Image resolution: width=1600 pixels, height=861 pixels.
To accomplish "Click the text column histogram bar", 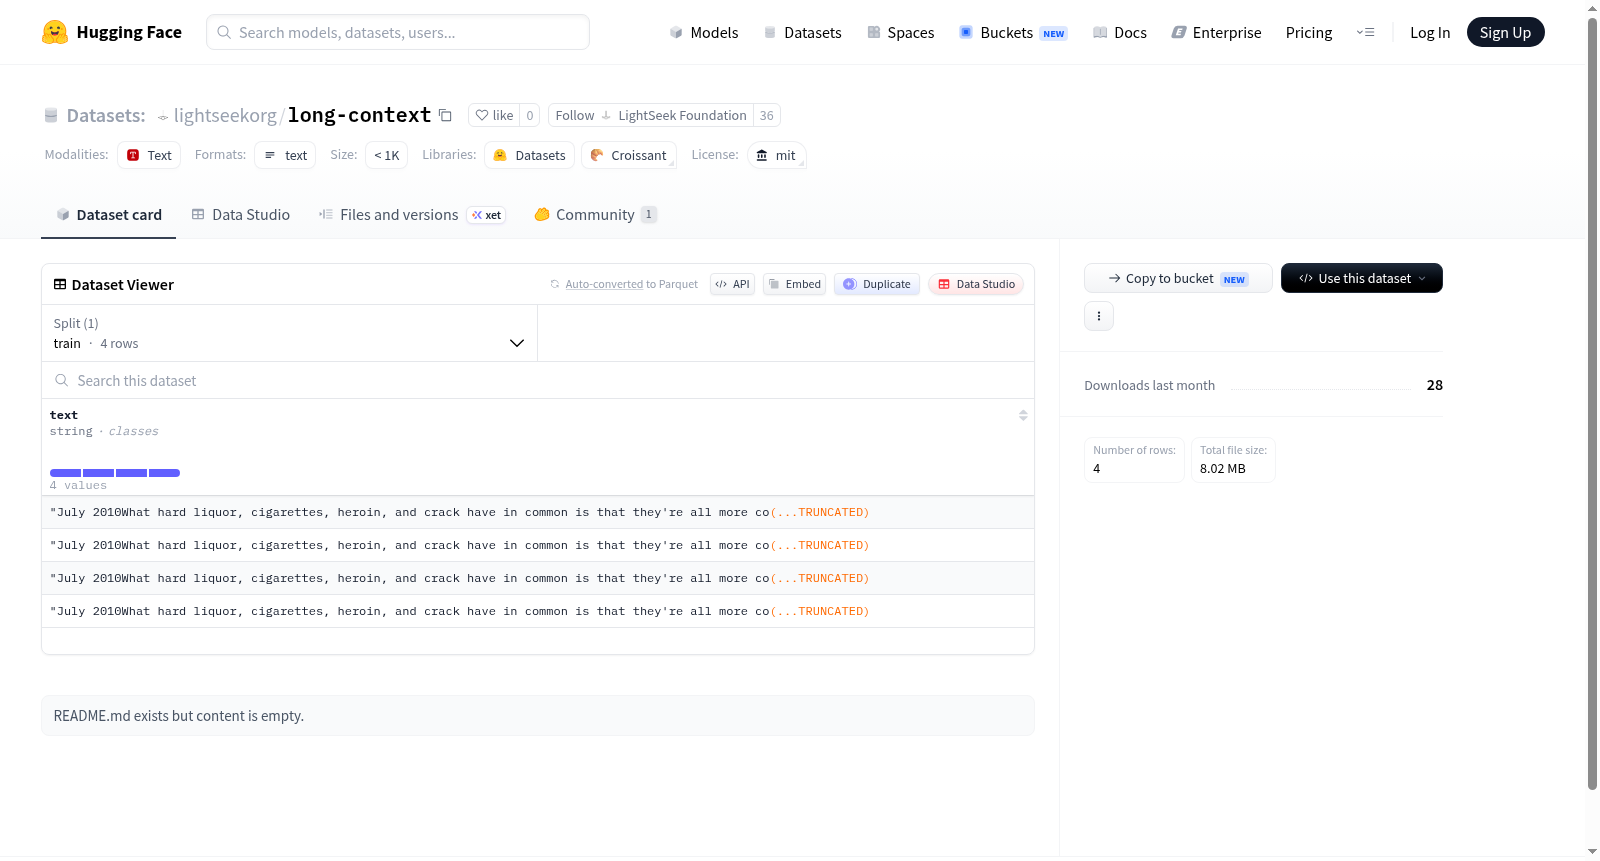I will [115, 473].
